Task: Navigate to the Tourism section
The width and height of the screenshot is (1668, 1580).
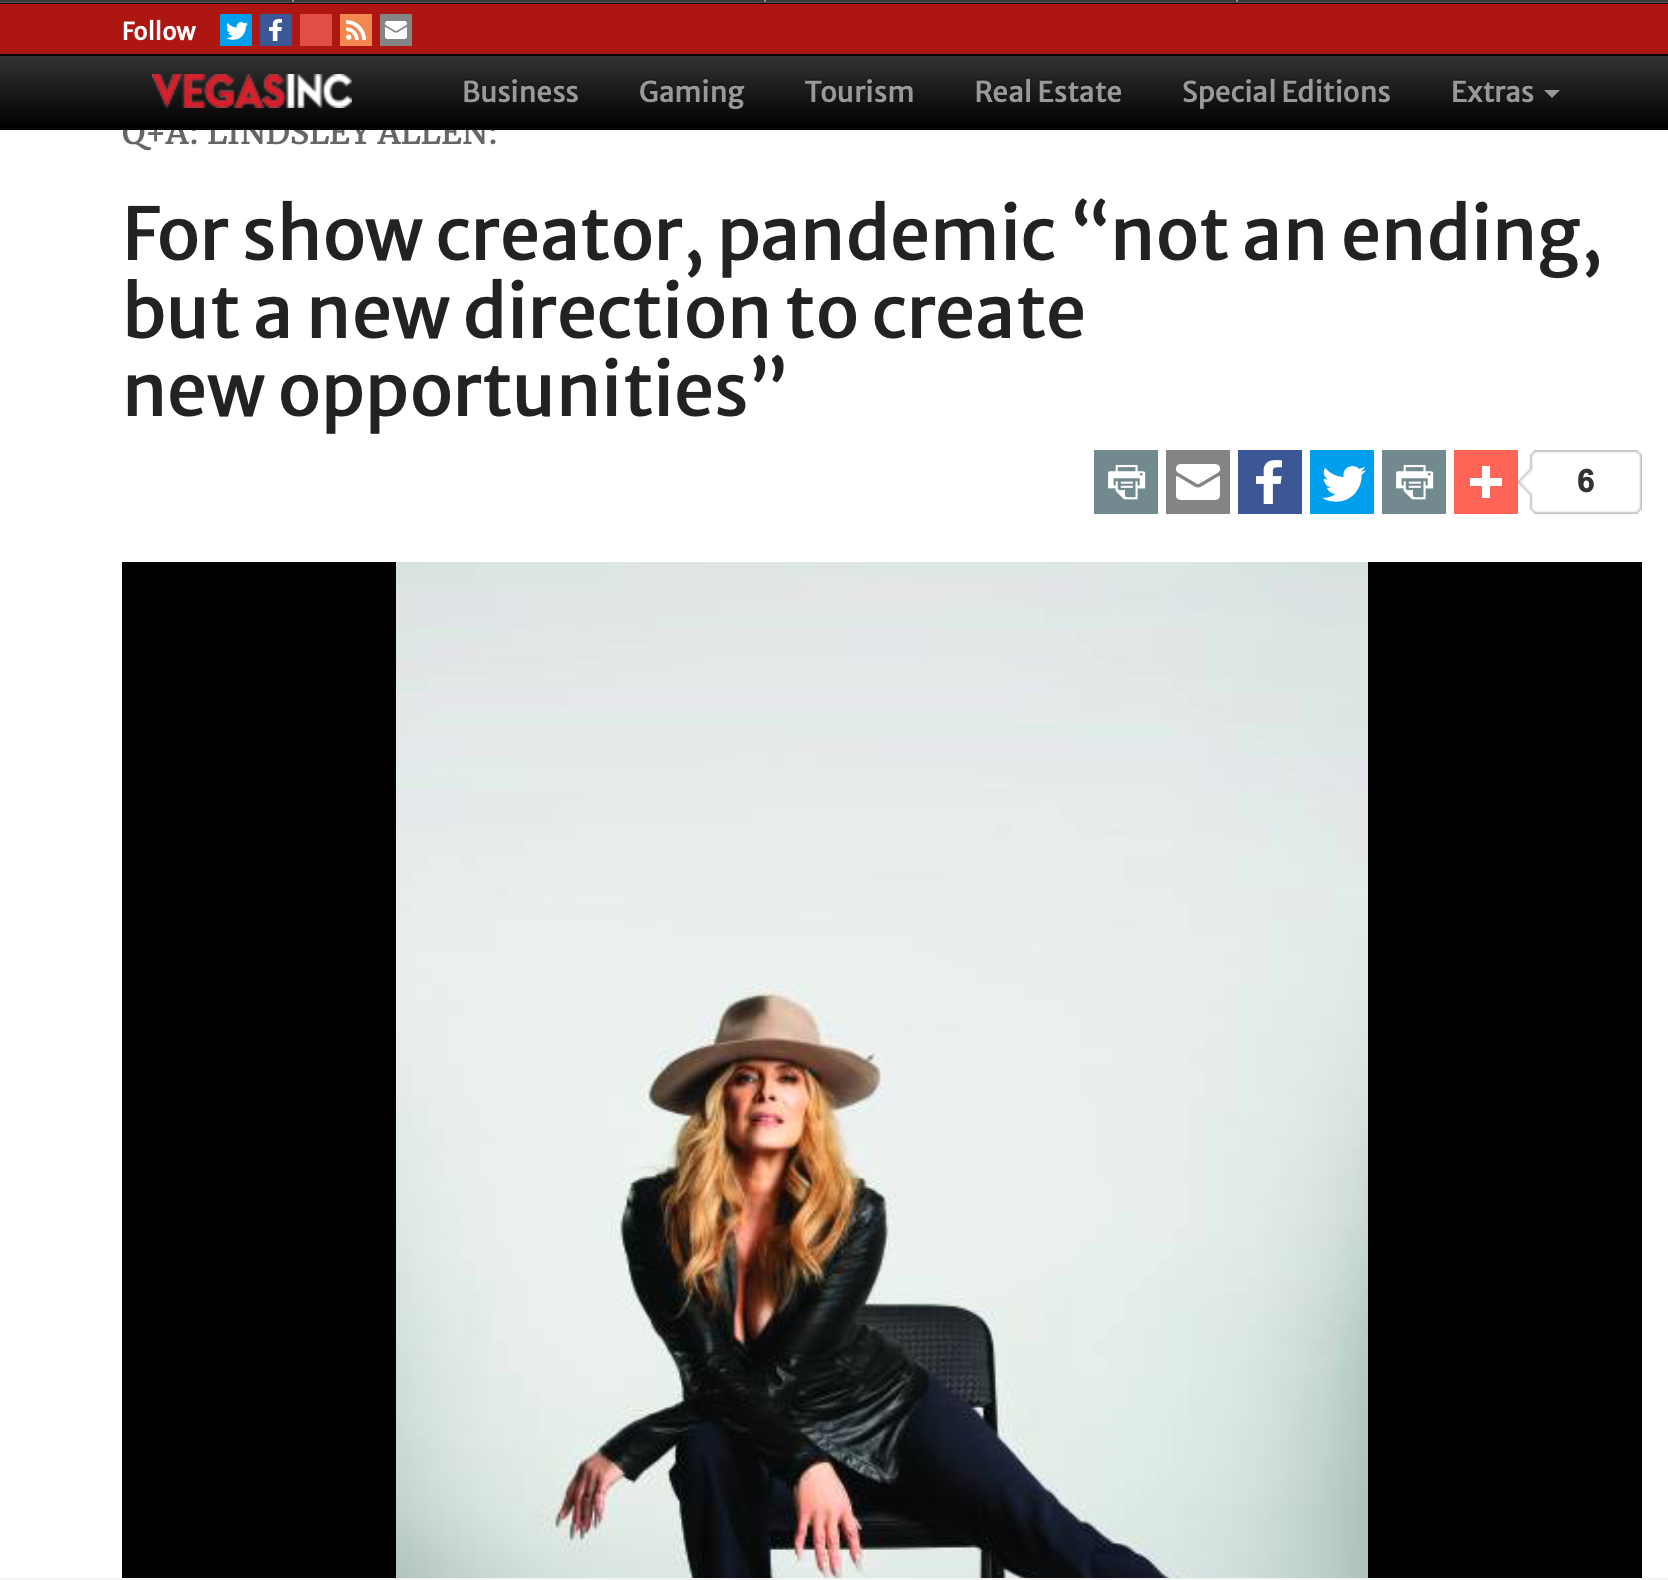Action: pos(859,92)
